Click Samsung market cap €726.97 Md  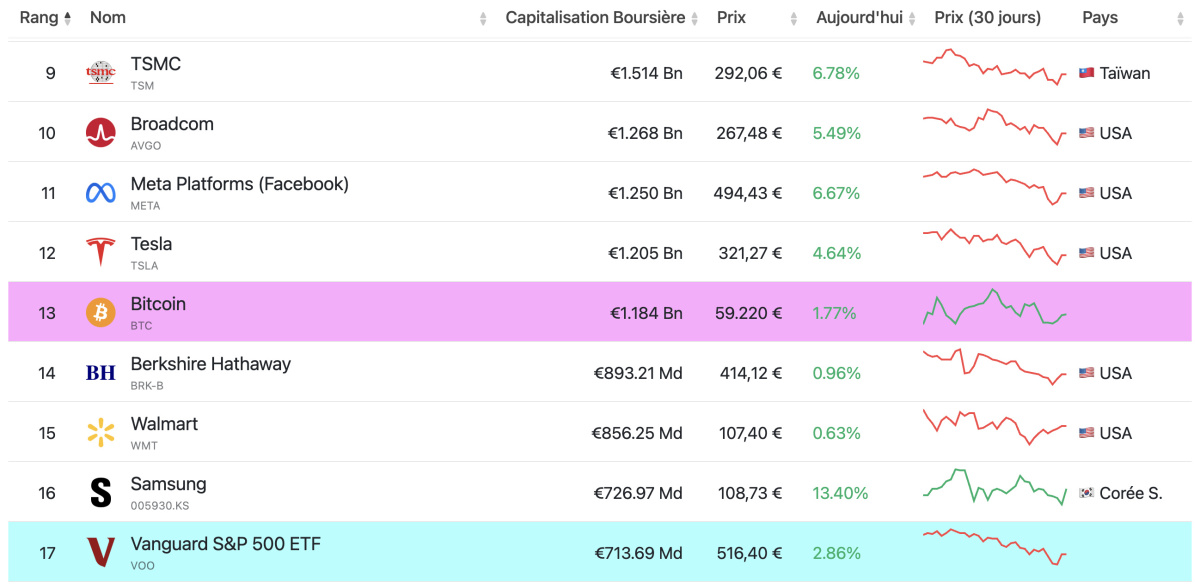point(638,493)
